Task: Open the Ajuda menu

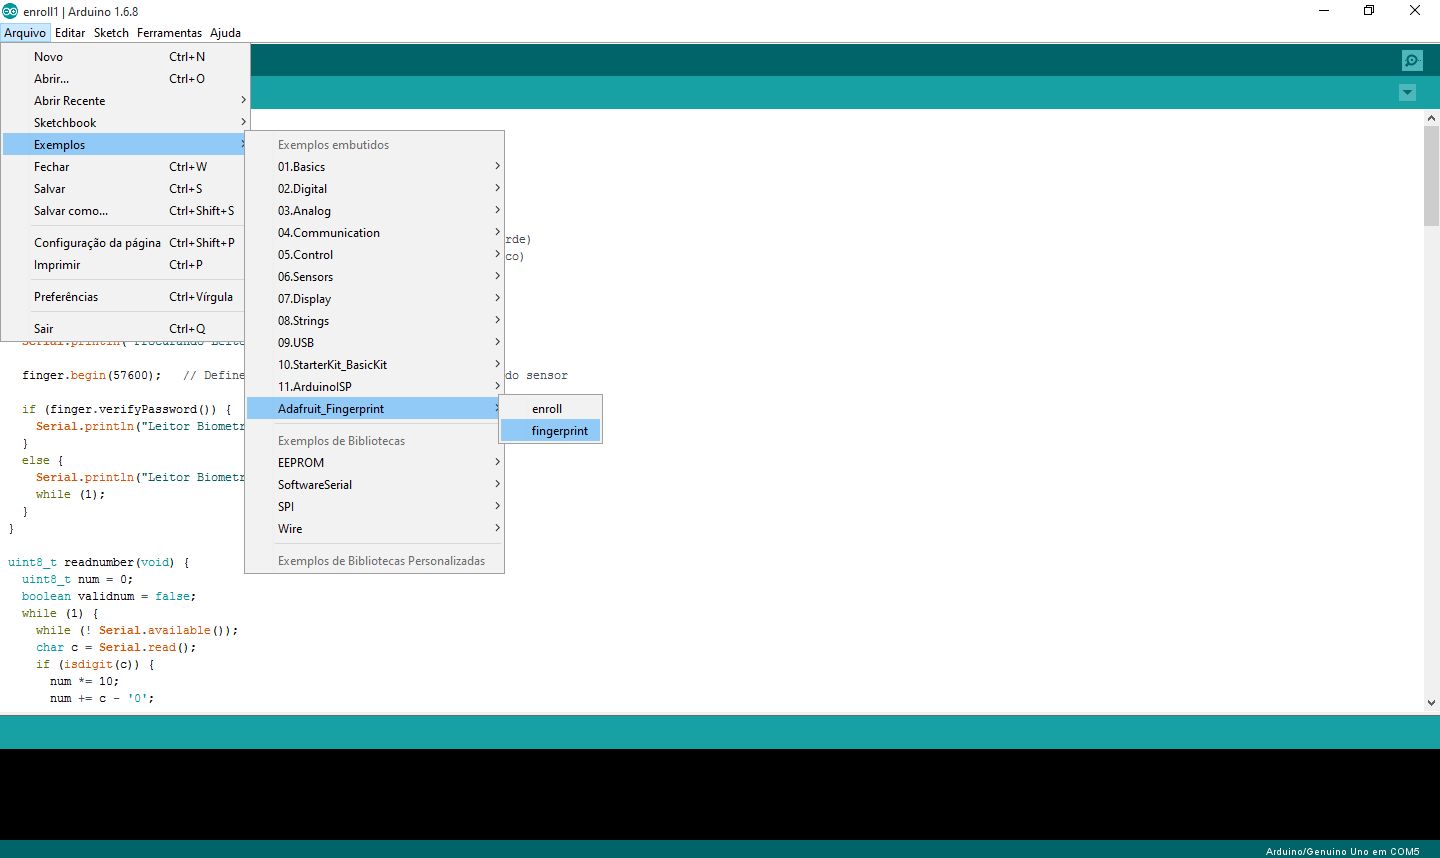Action: pos(225,32)
